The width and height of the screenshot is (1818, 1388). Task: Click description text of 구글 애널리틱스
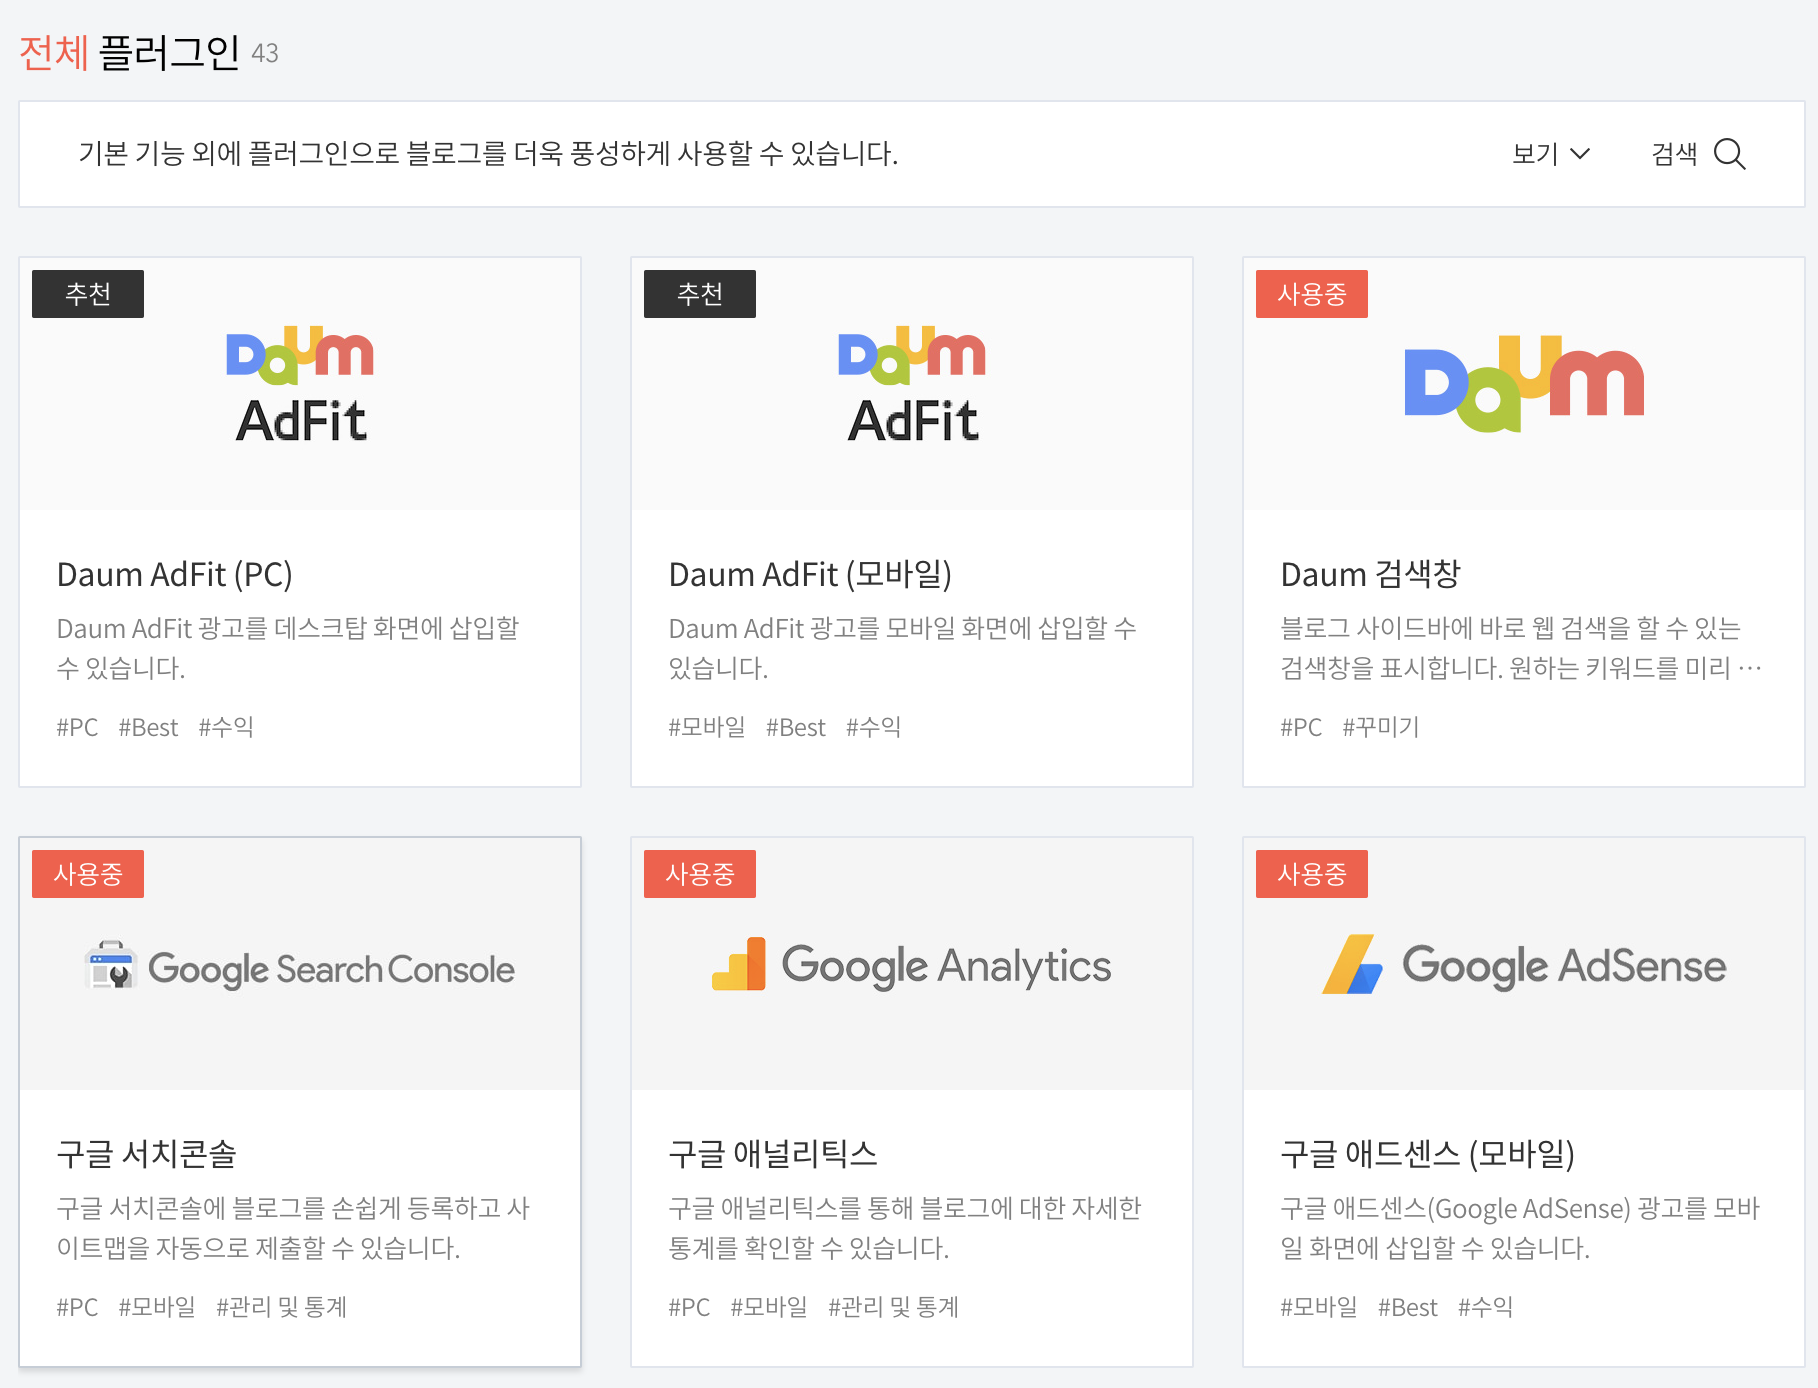point(905,1228)
